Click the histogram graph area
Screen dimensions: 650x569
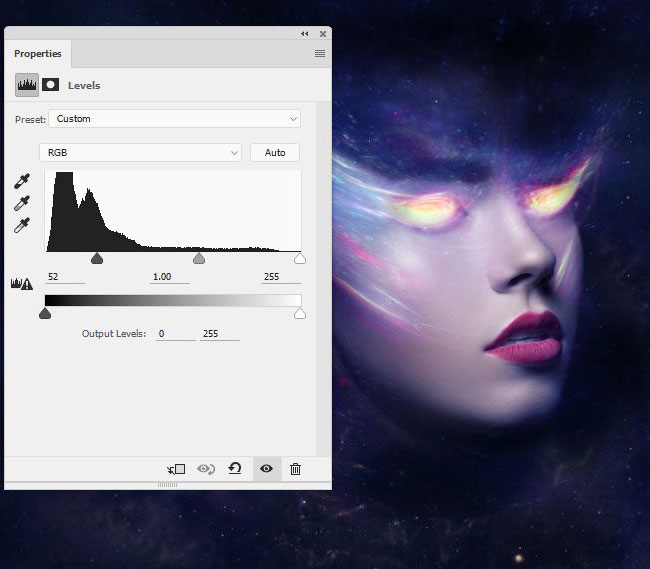(x=173, y=211)
